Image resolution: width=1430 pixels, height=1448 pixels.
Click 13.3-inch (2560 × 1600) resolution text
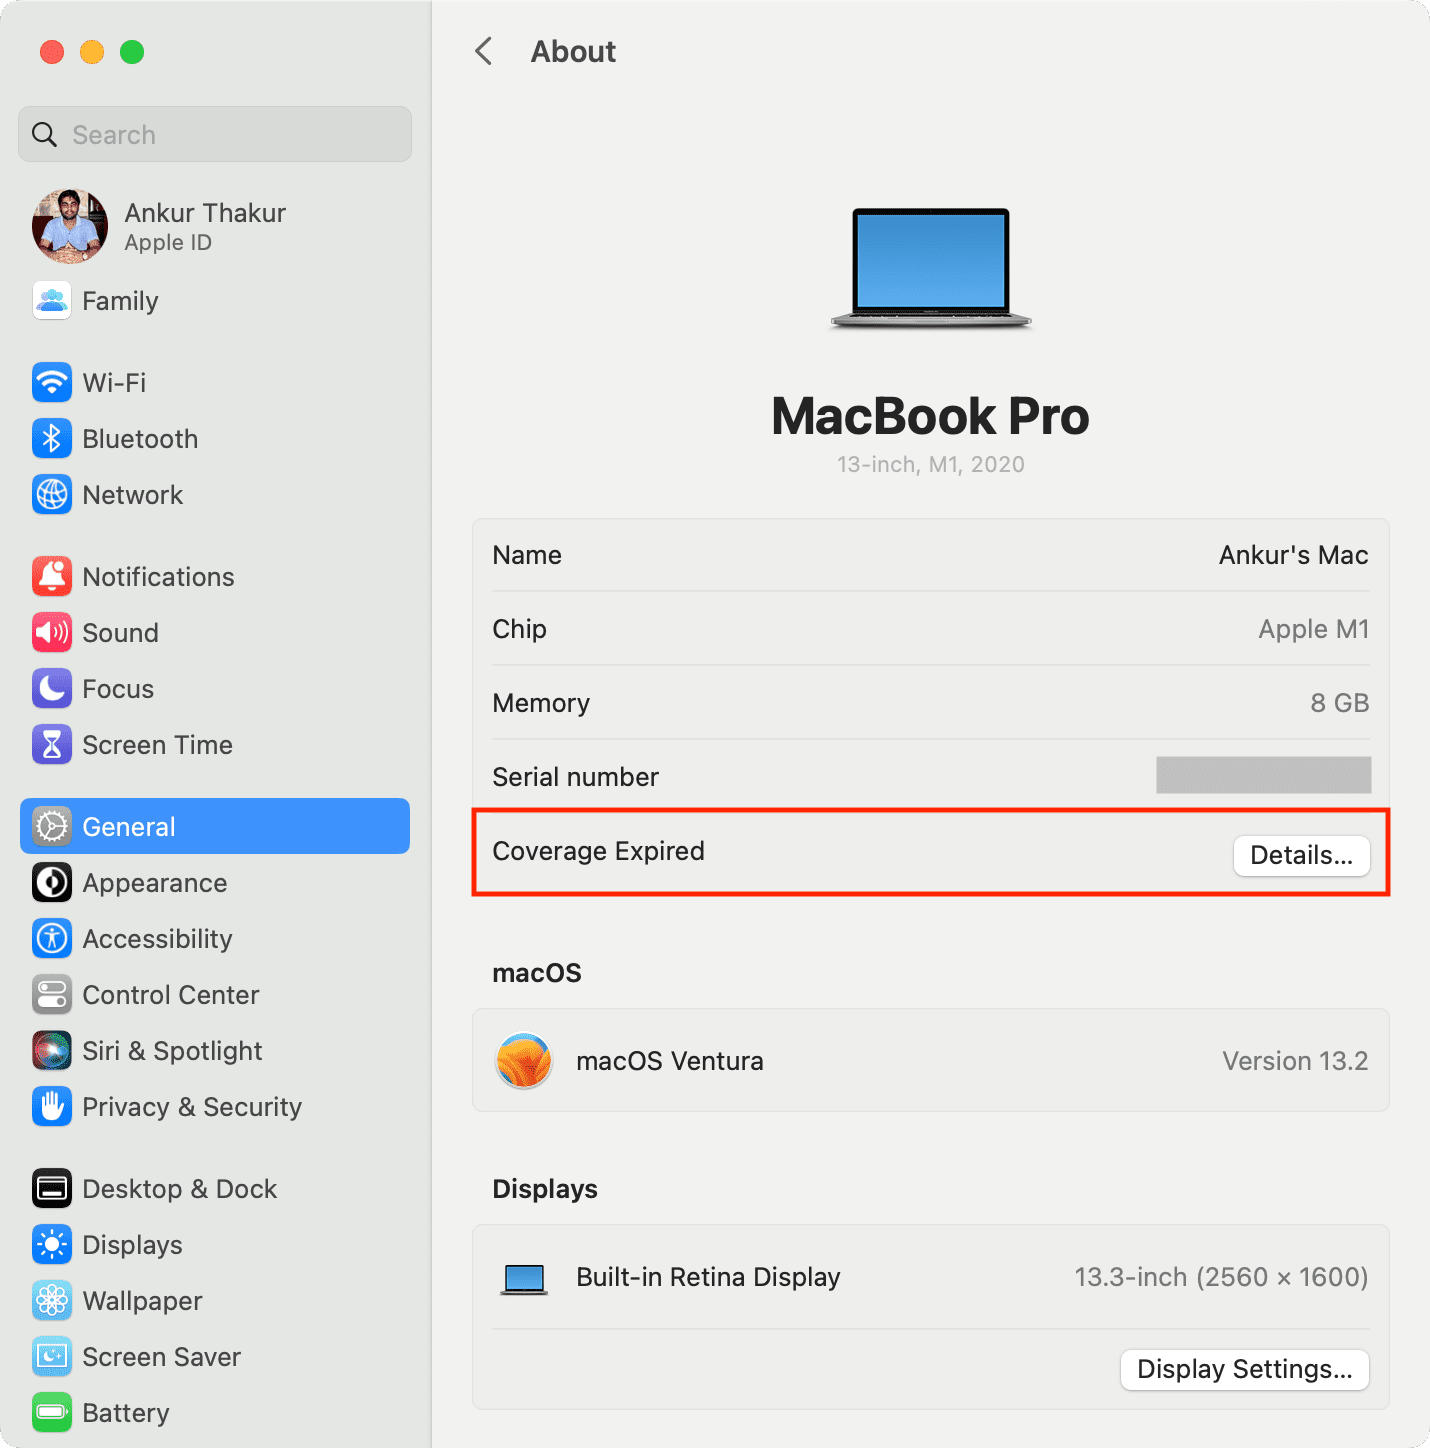click(x=1221, y=1277)
